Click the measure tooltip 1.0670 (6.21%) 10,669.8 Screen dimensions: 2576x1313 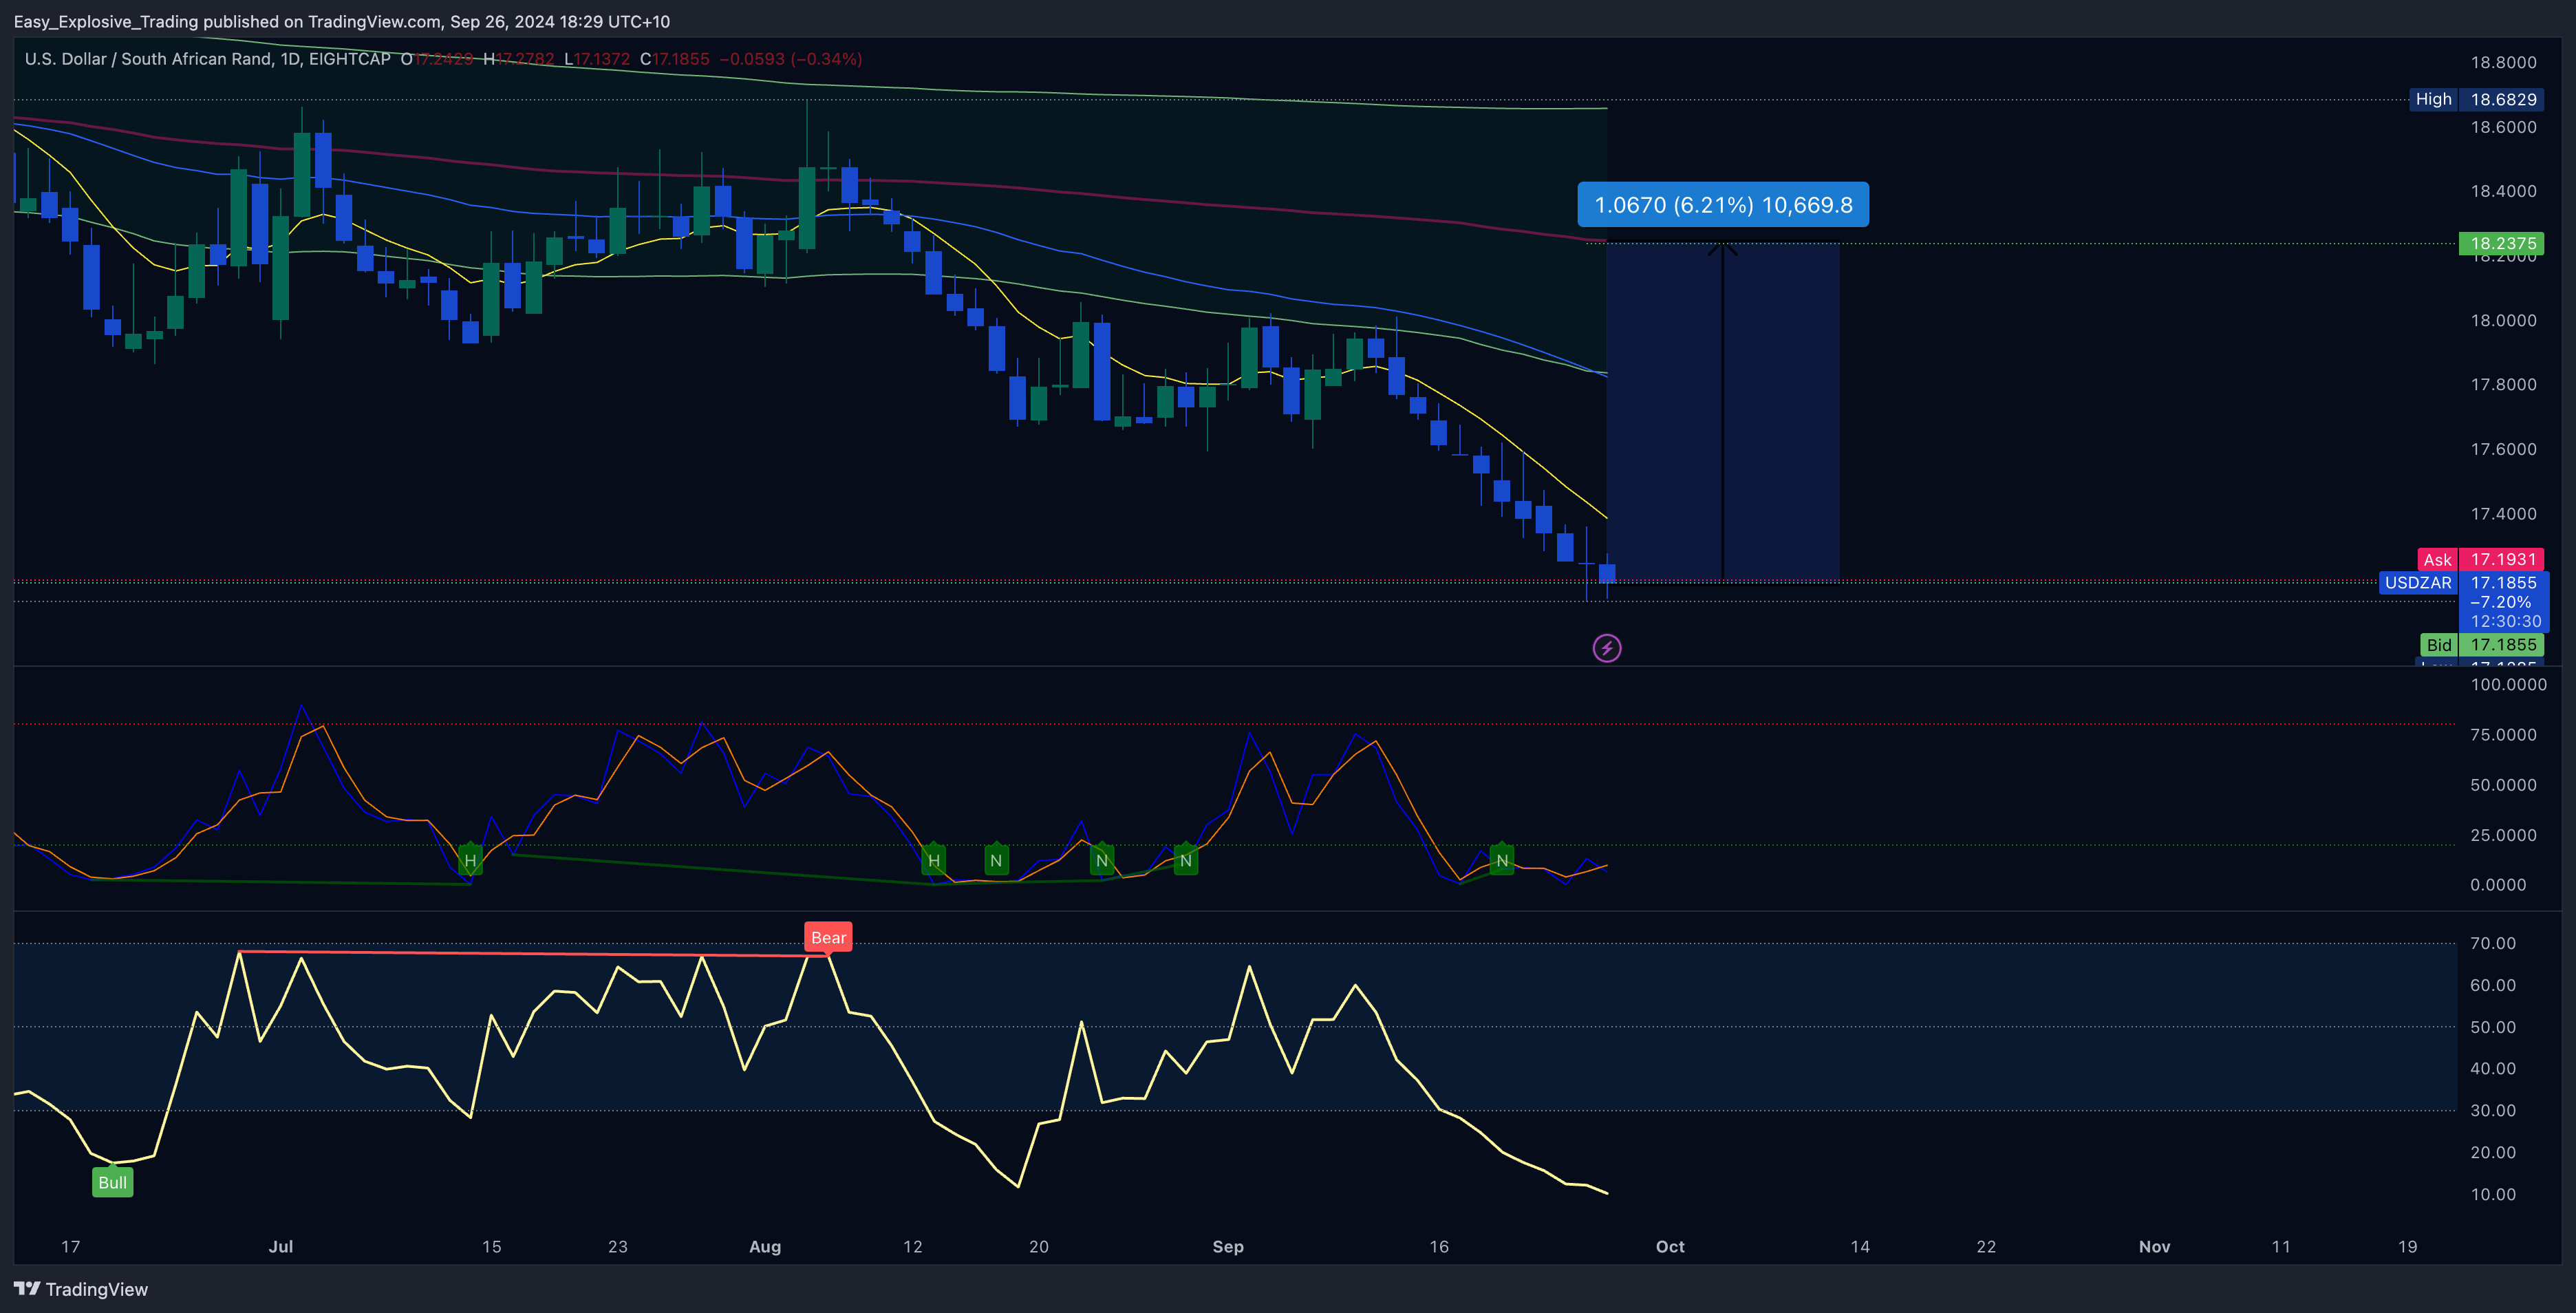click(x=1723, y=205)
